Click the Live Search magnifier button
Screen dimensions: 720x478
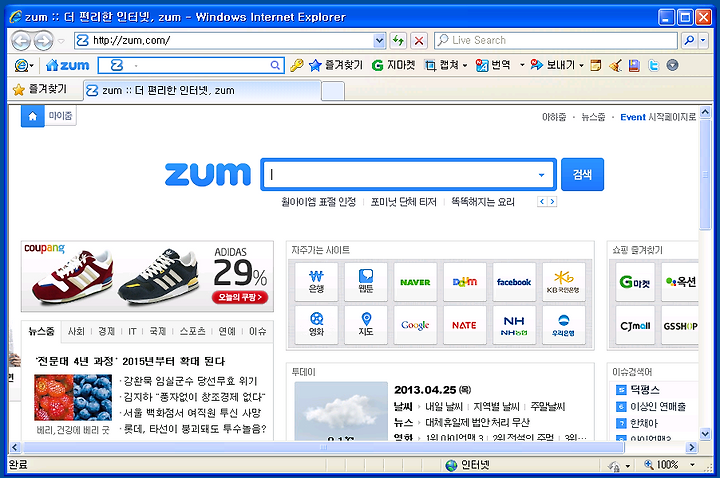tap(689, 40)
